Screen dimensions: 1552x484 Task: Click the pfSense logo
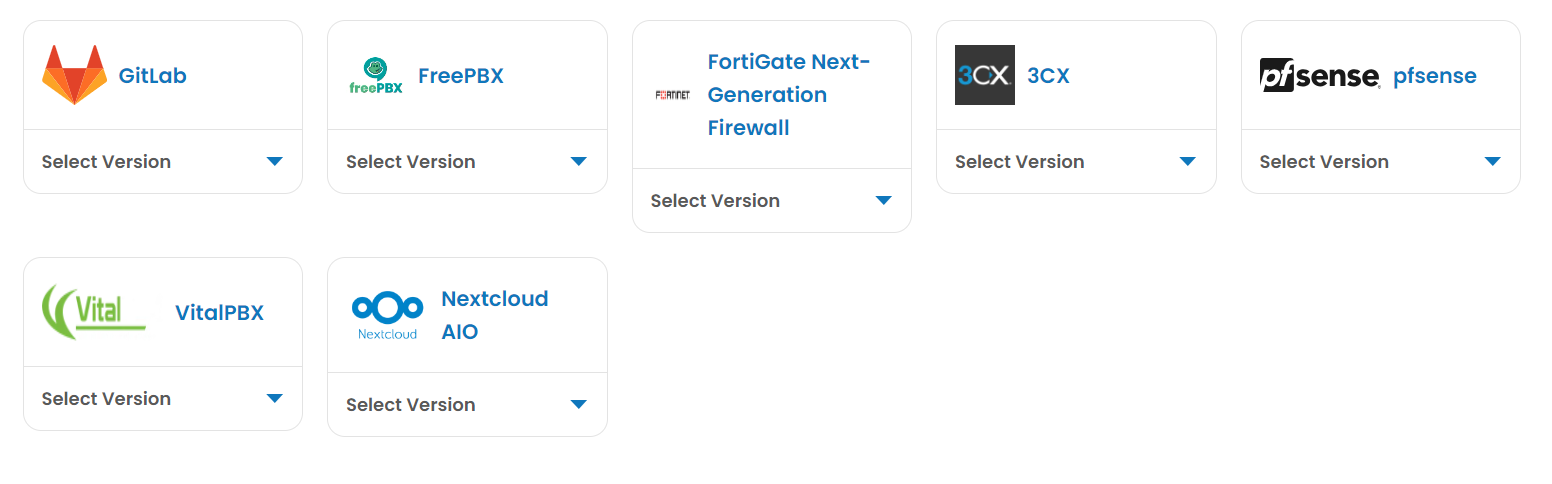coord(1320,75)
